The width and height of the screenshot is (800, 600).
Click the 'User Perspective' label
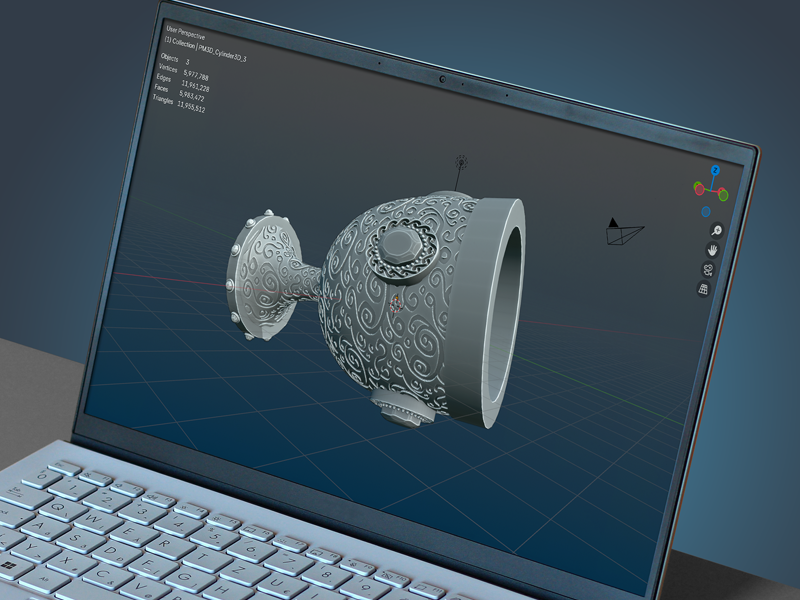pyautogui.click(x=186, y=33)
